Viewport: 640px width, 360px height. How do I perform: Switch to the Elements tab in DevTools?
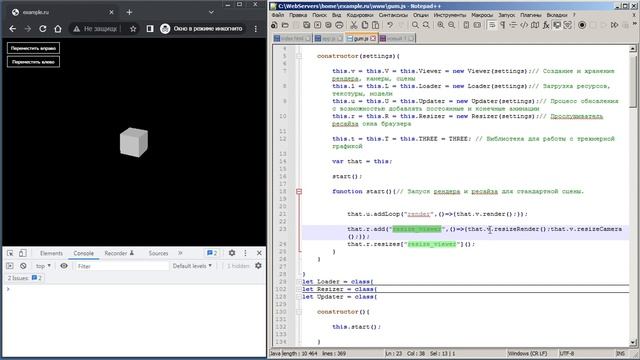coord(51,253)
